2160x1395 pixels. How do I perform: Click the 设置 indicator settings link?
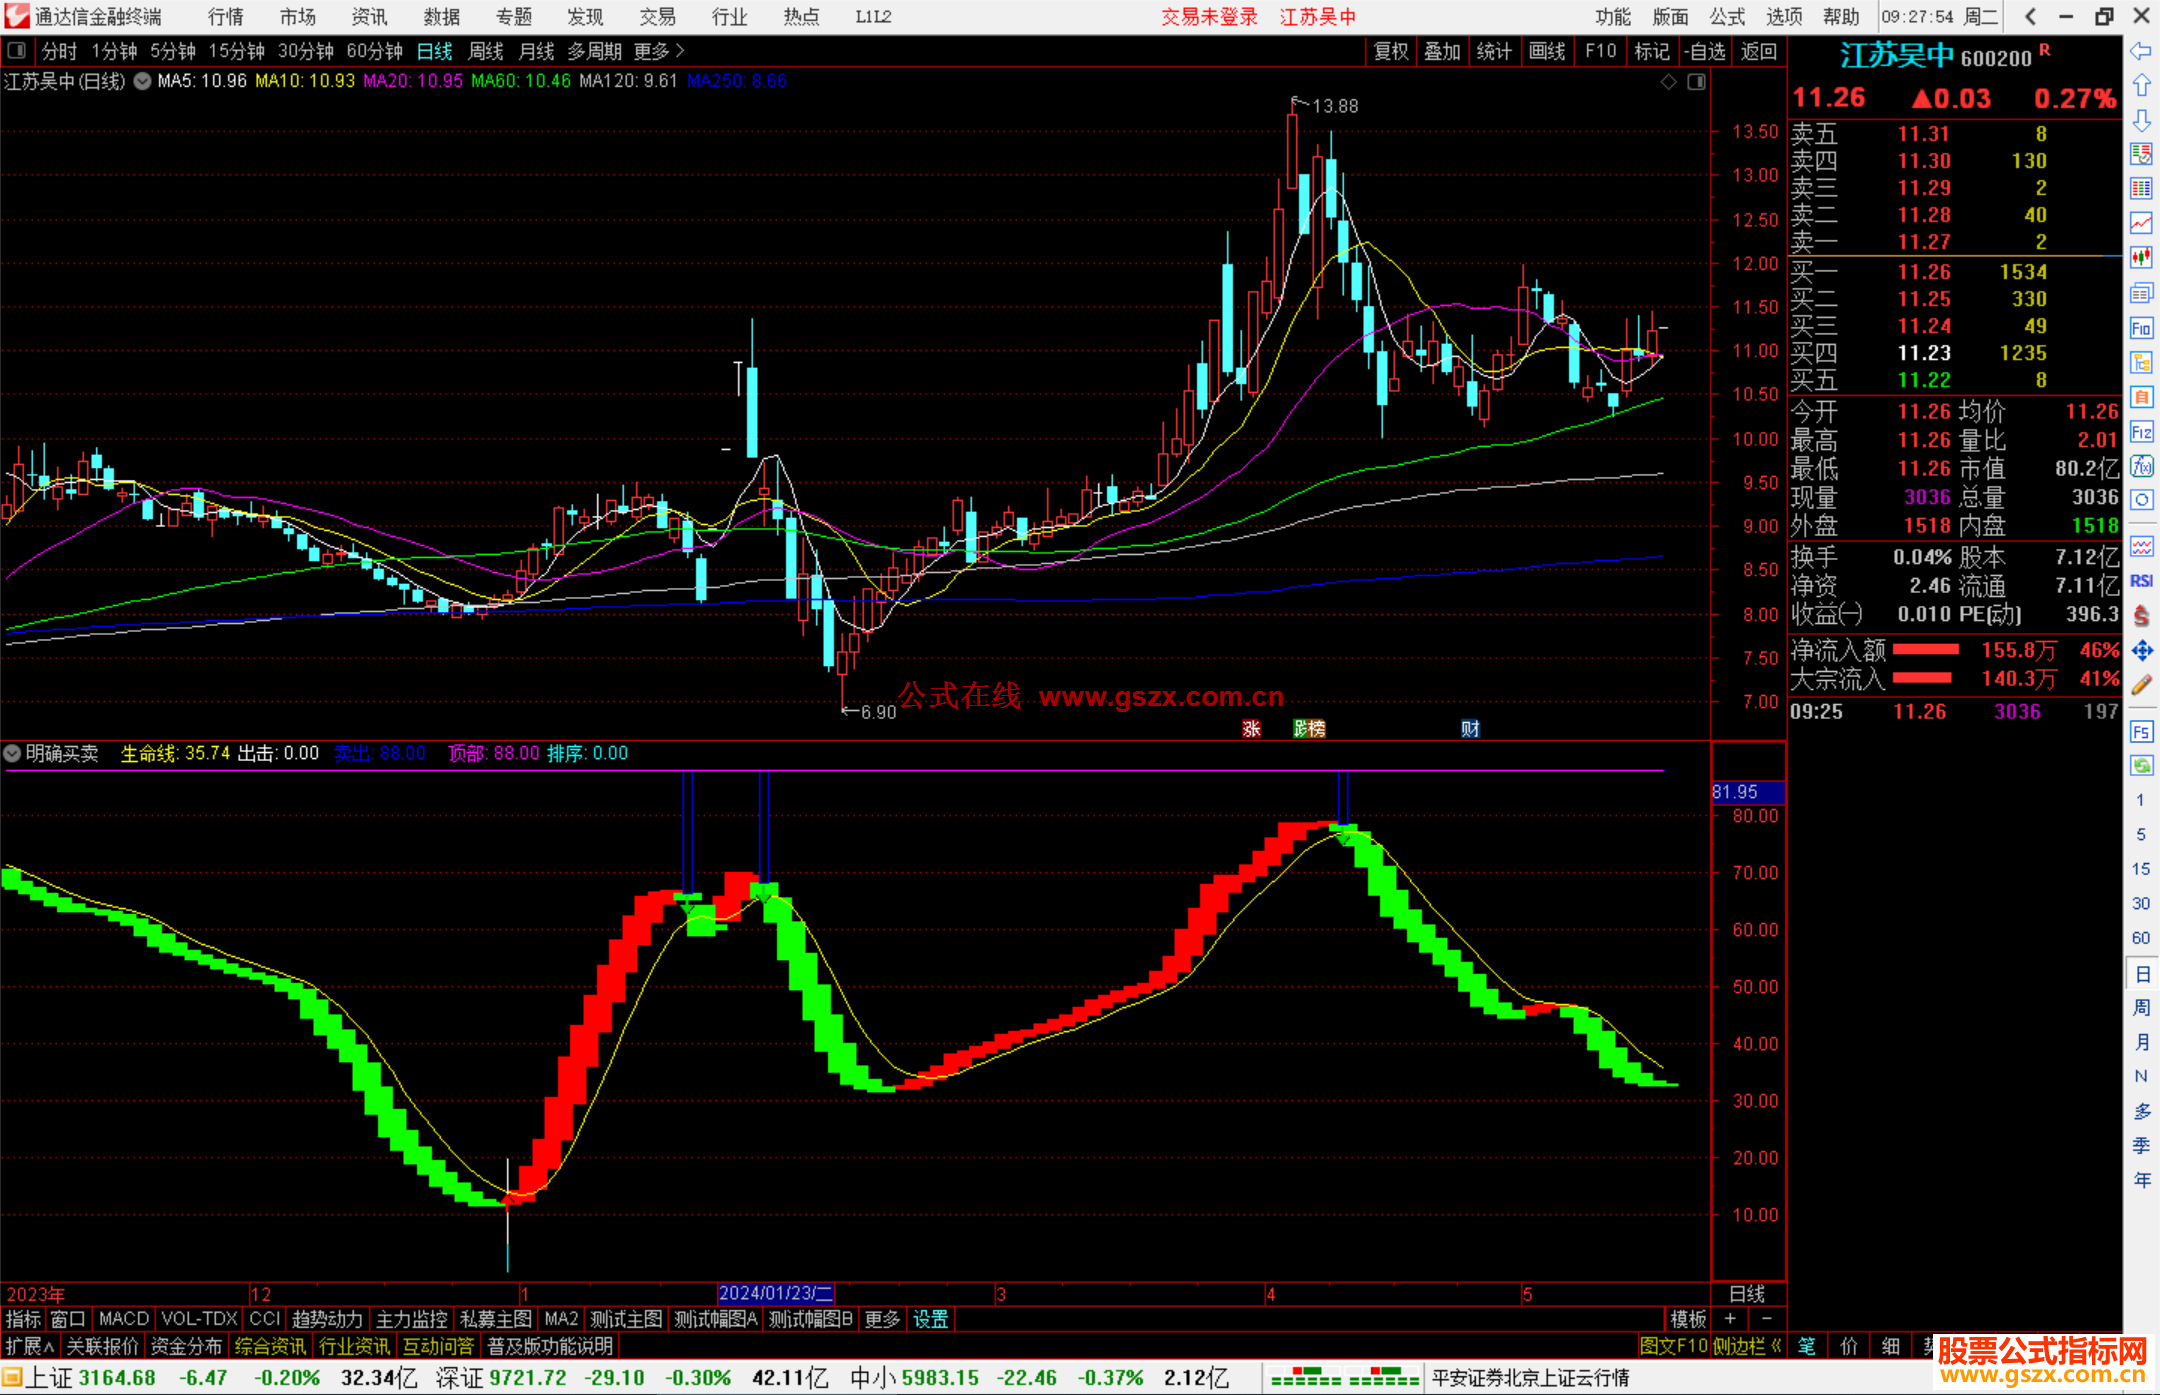[x=930, y=1319]
